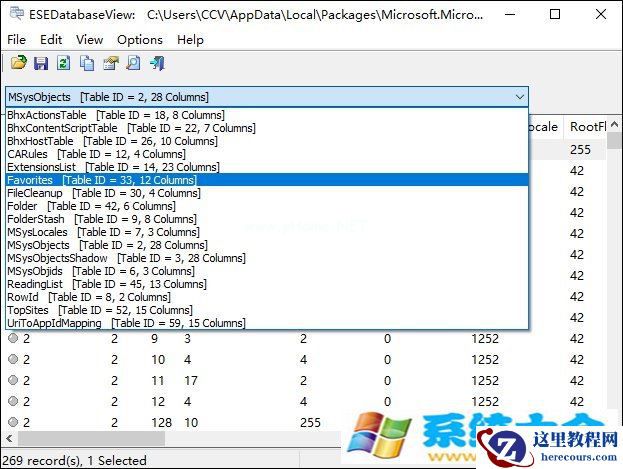The height and width of the screenshot is (469, 623).
Task: Click the Exit toolbar icon
Action: click(x=157, y=63)
